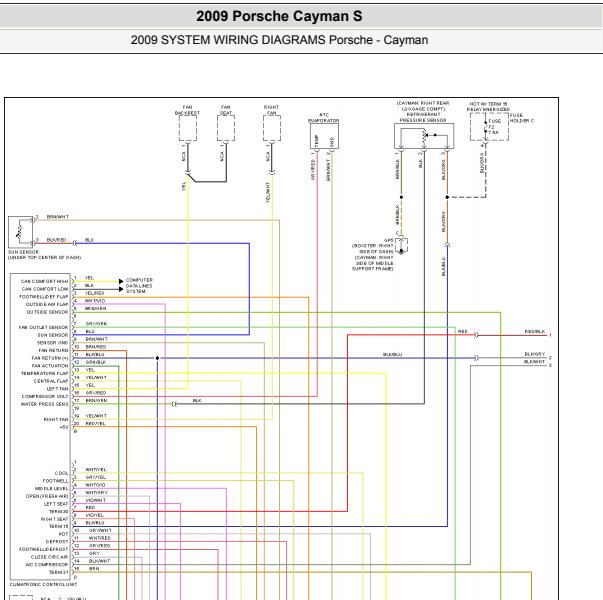Click the GRY/WHT wire color label
The height and width of the screenshot is (600, 603).
point(100,530)
